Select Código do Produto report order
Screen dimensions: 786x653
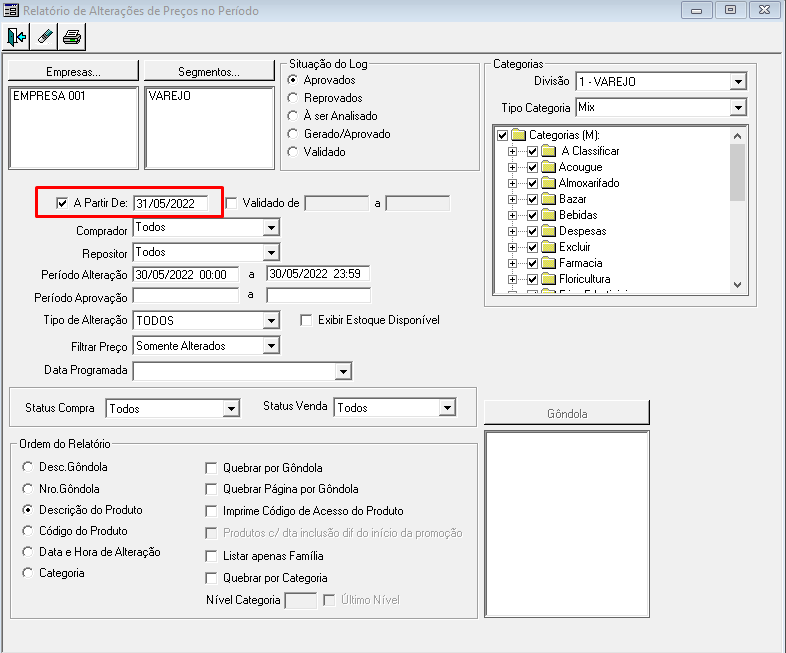pyautogui.click(x=28, y=531)
